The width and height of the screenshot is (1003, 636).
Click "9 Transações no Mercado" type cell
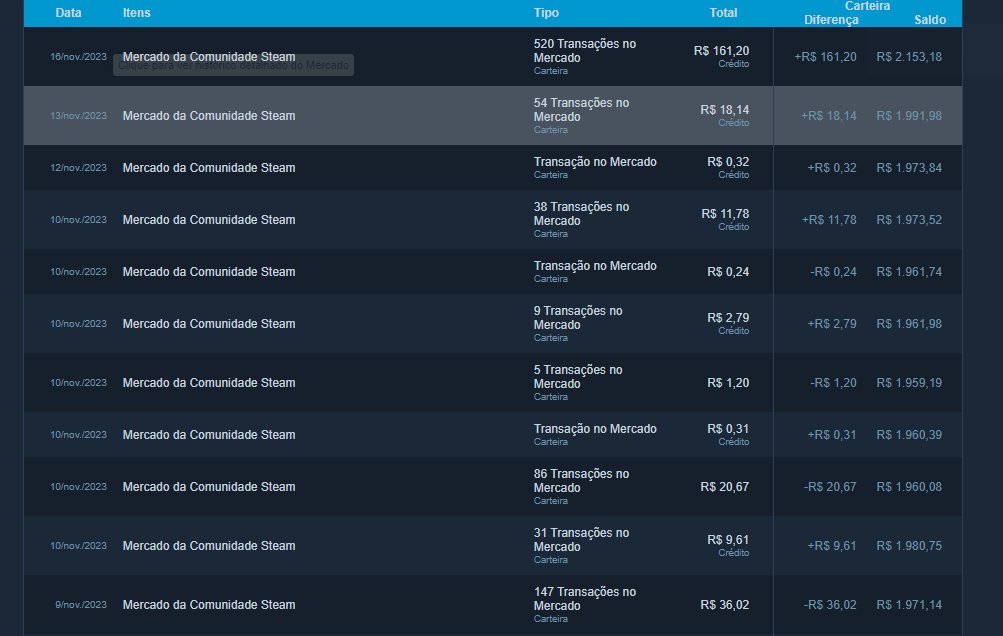pos(578,318)
